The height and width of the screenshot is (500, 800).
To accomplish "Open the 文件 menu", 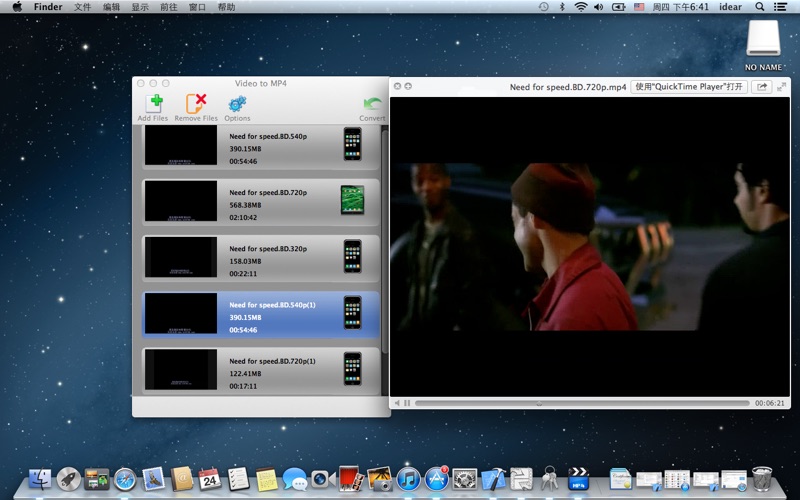I will point(83,7).
